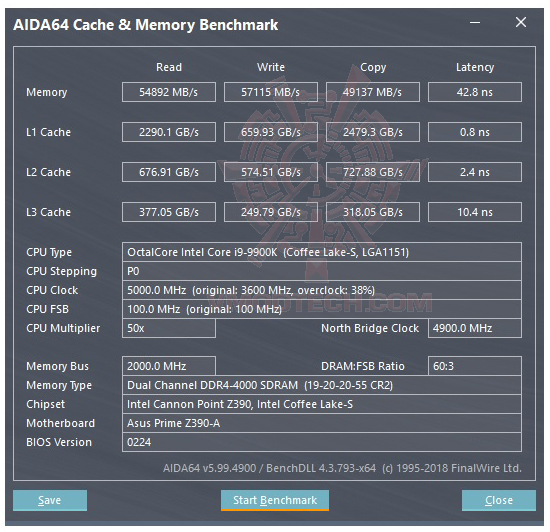Click the Memory Bus label

pos(57,366)
